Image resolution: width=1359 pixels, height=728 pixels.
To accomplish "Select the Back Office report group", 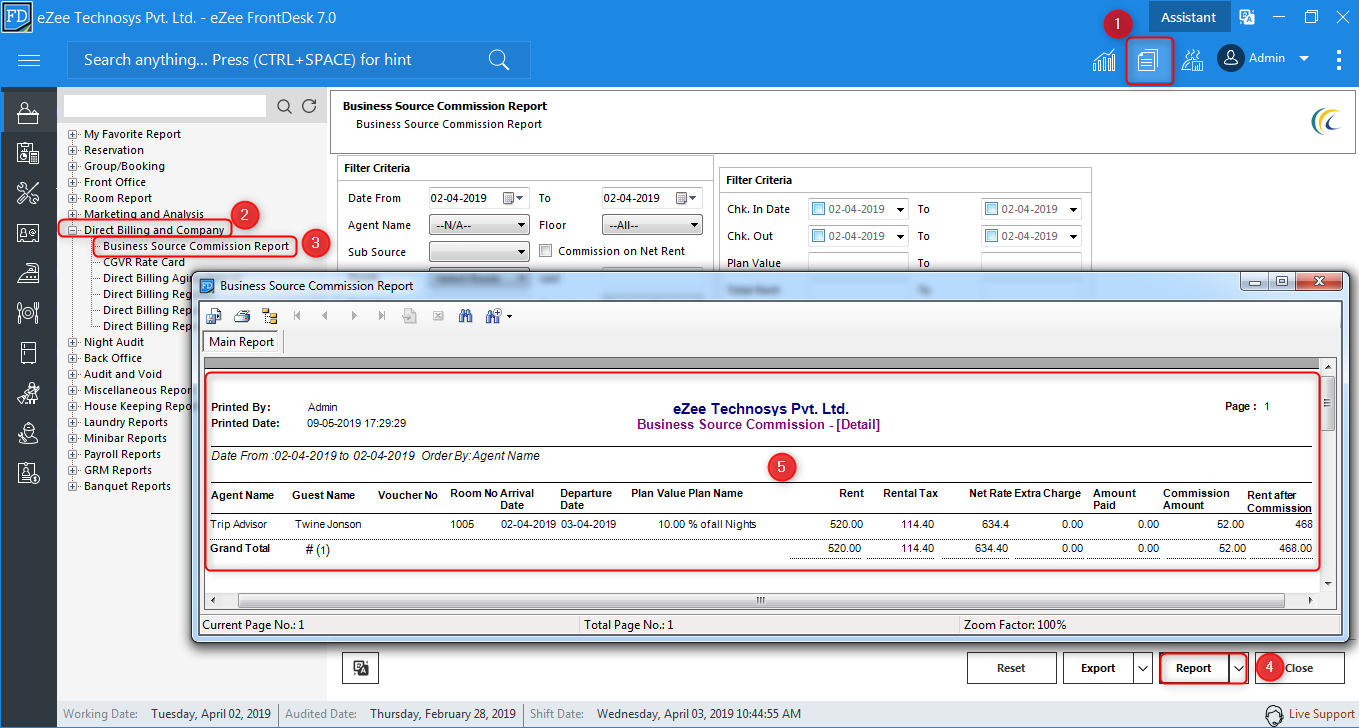I will click(113, 358).
